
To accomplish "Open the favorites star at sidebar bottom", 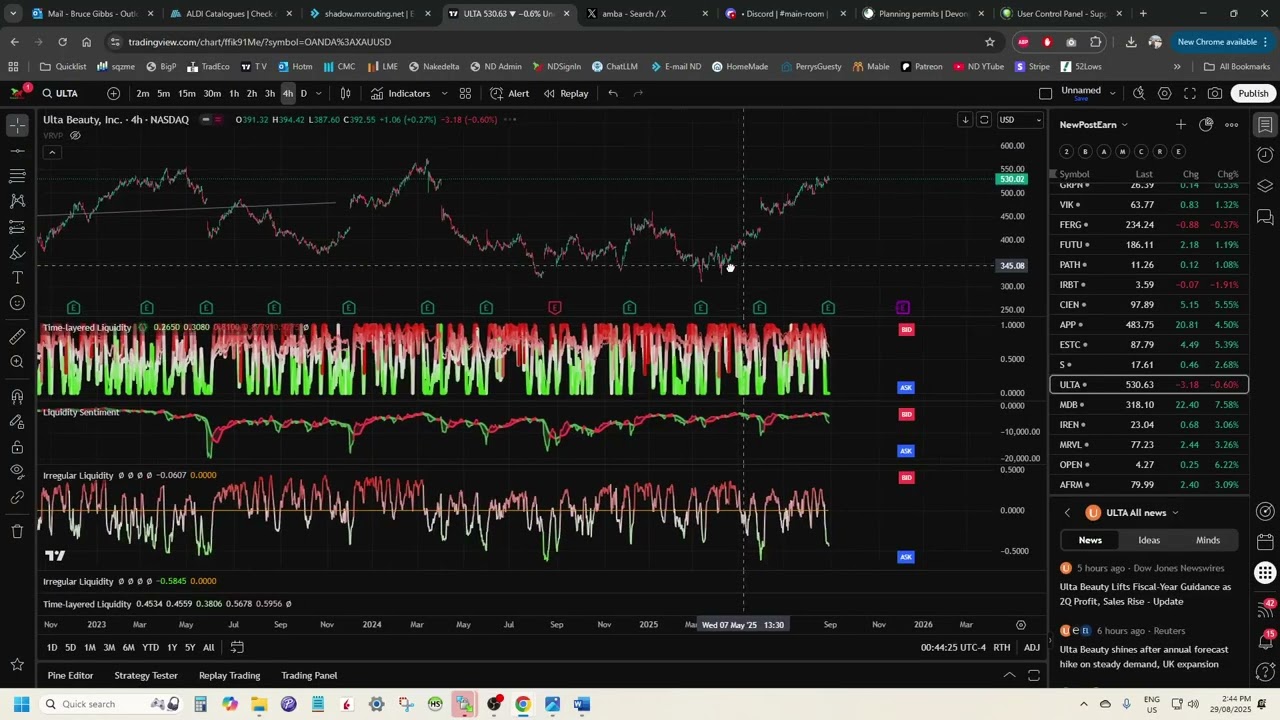I will (17, 664).
